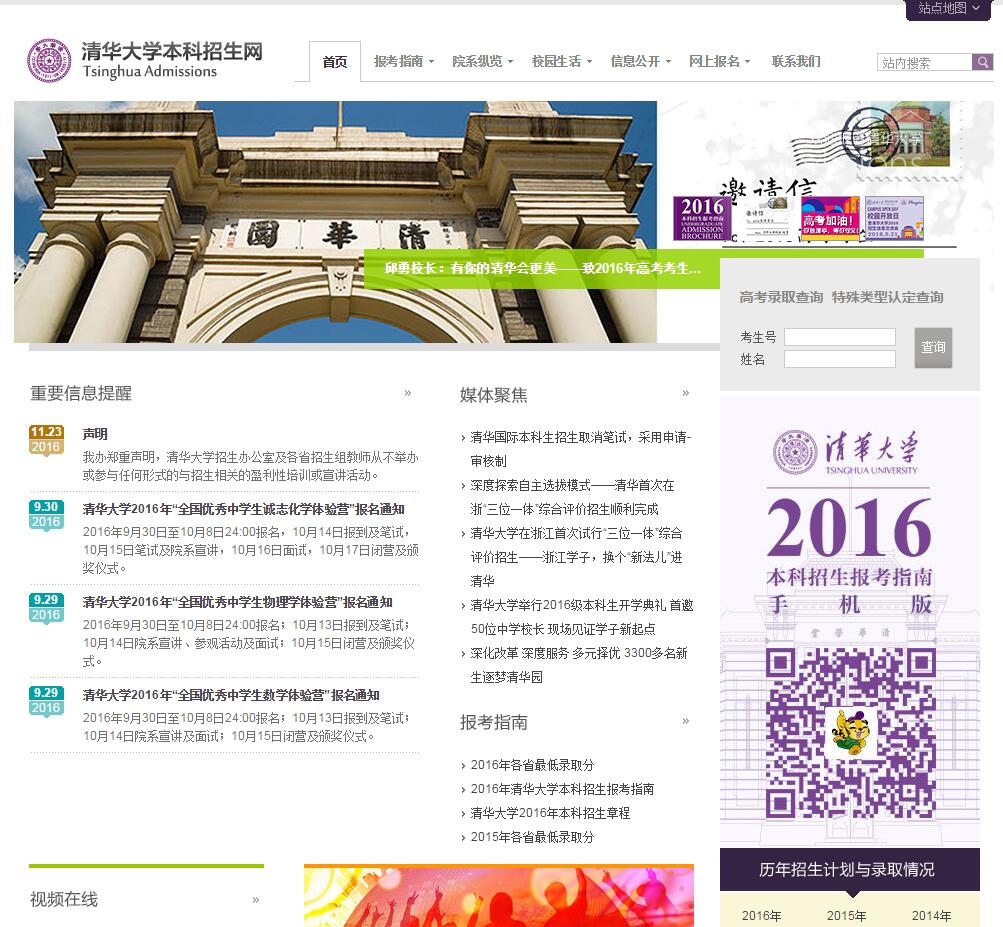Open 全国优秀中学生数学体验营 notice

231,695
